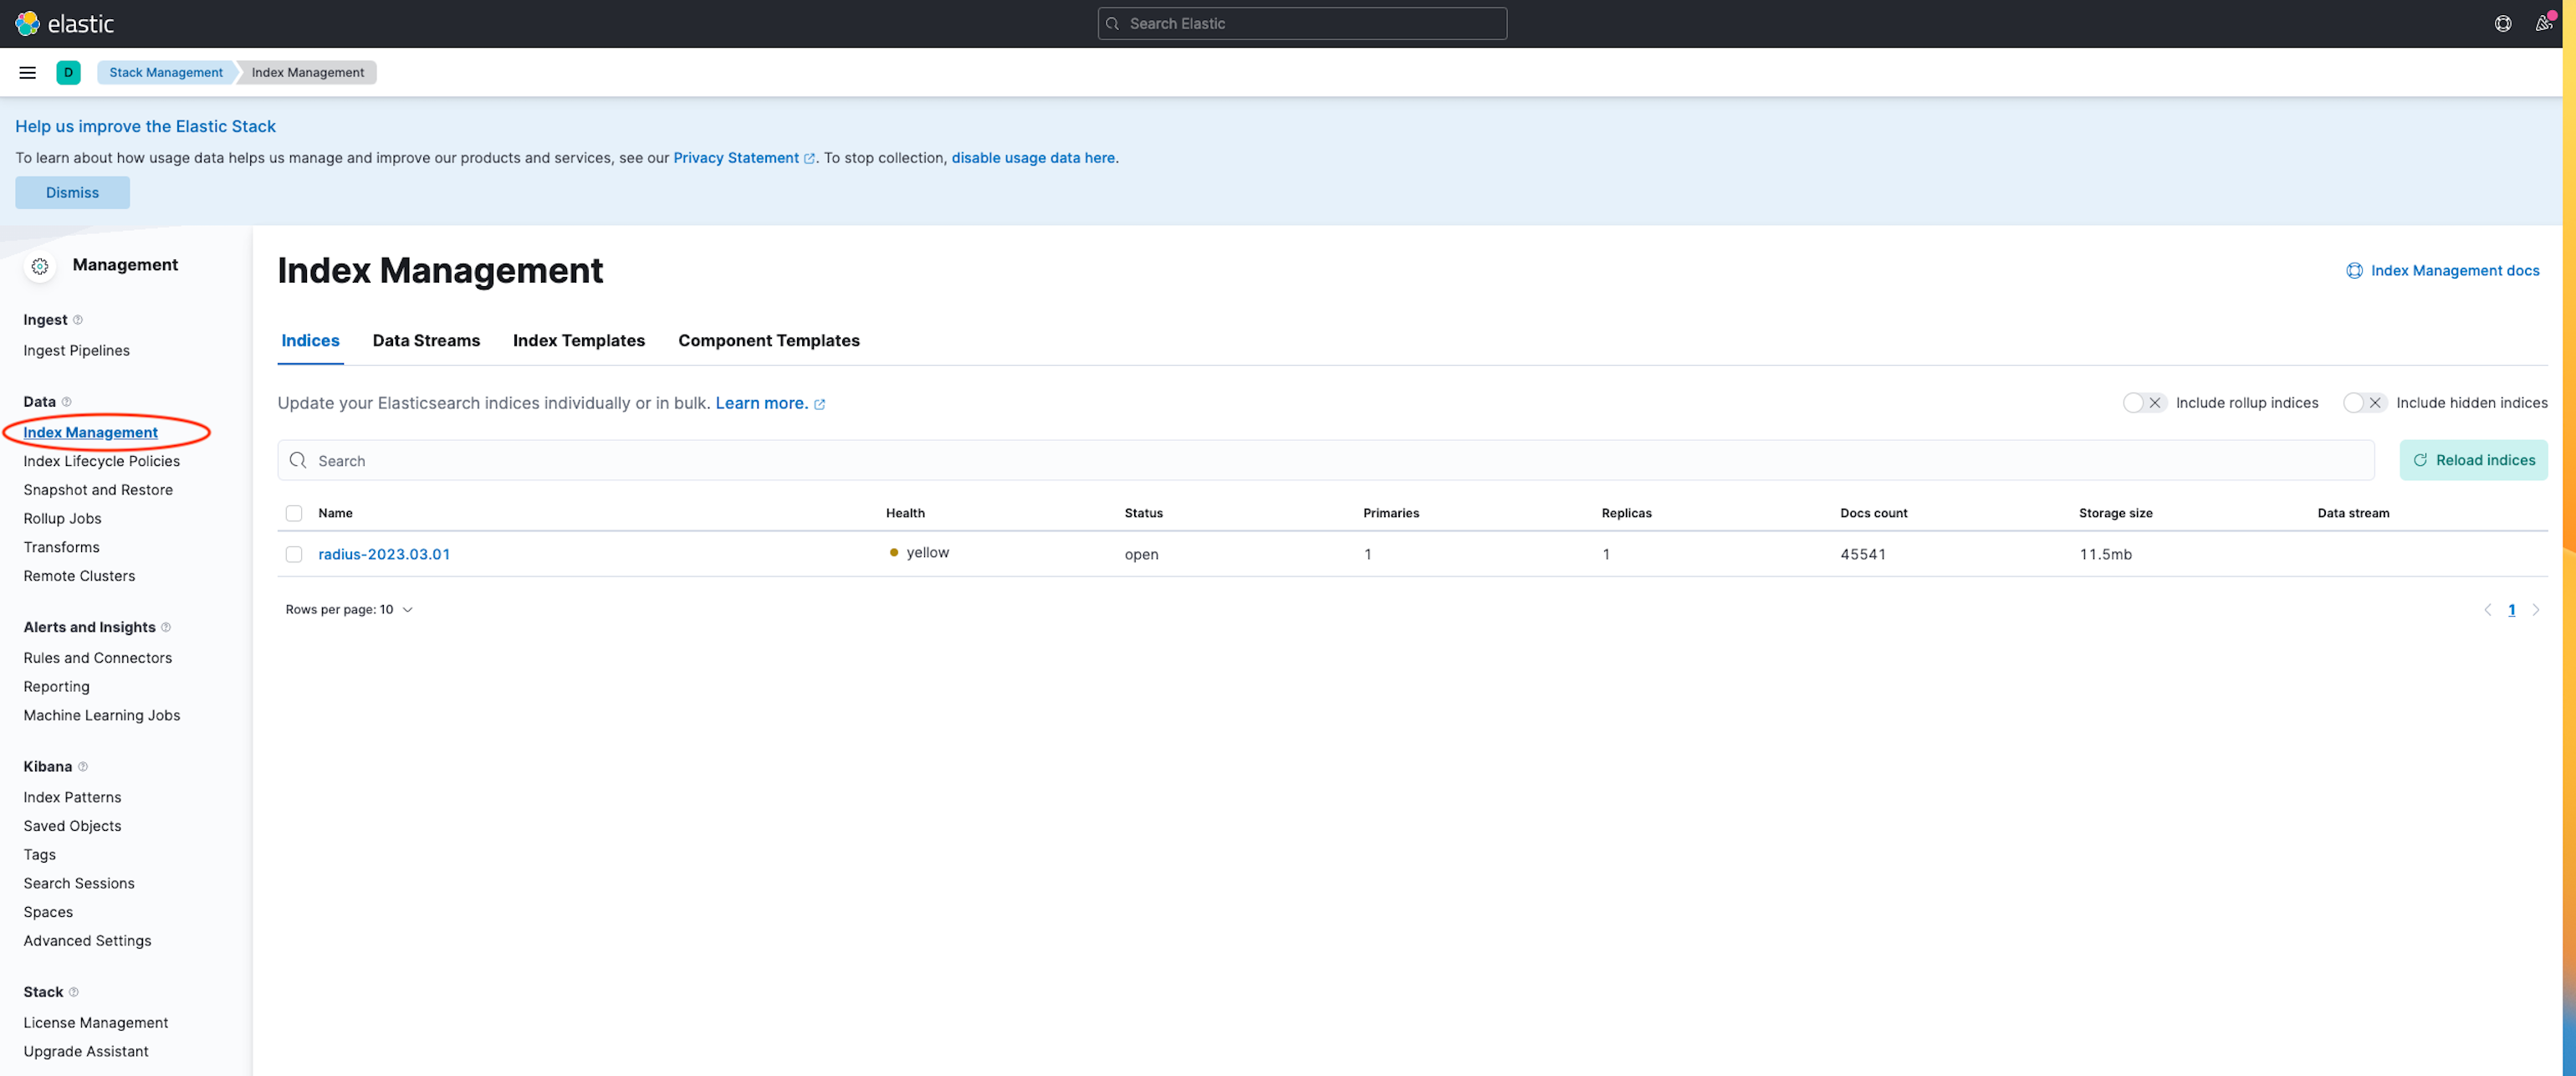Open Index Management docs link
The image size is (2576, 1076).
click(2454, 271)
